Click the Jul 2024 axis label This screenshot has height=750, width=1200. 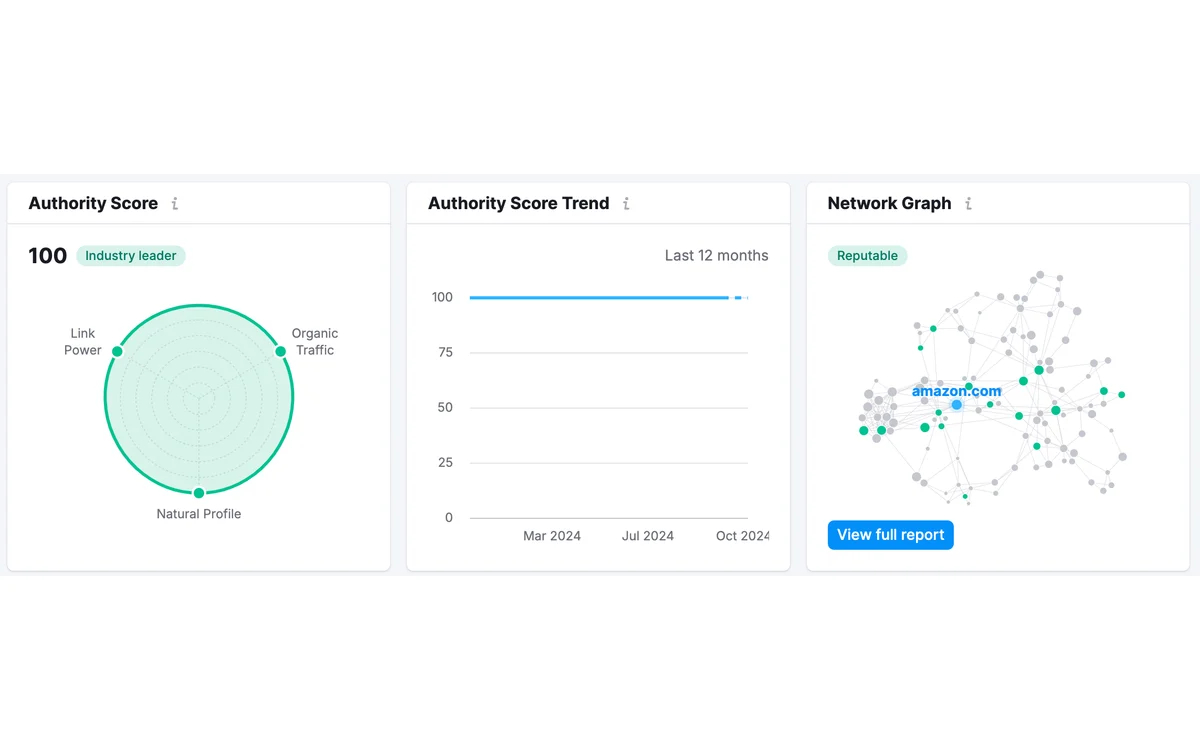648,536
